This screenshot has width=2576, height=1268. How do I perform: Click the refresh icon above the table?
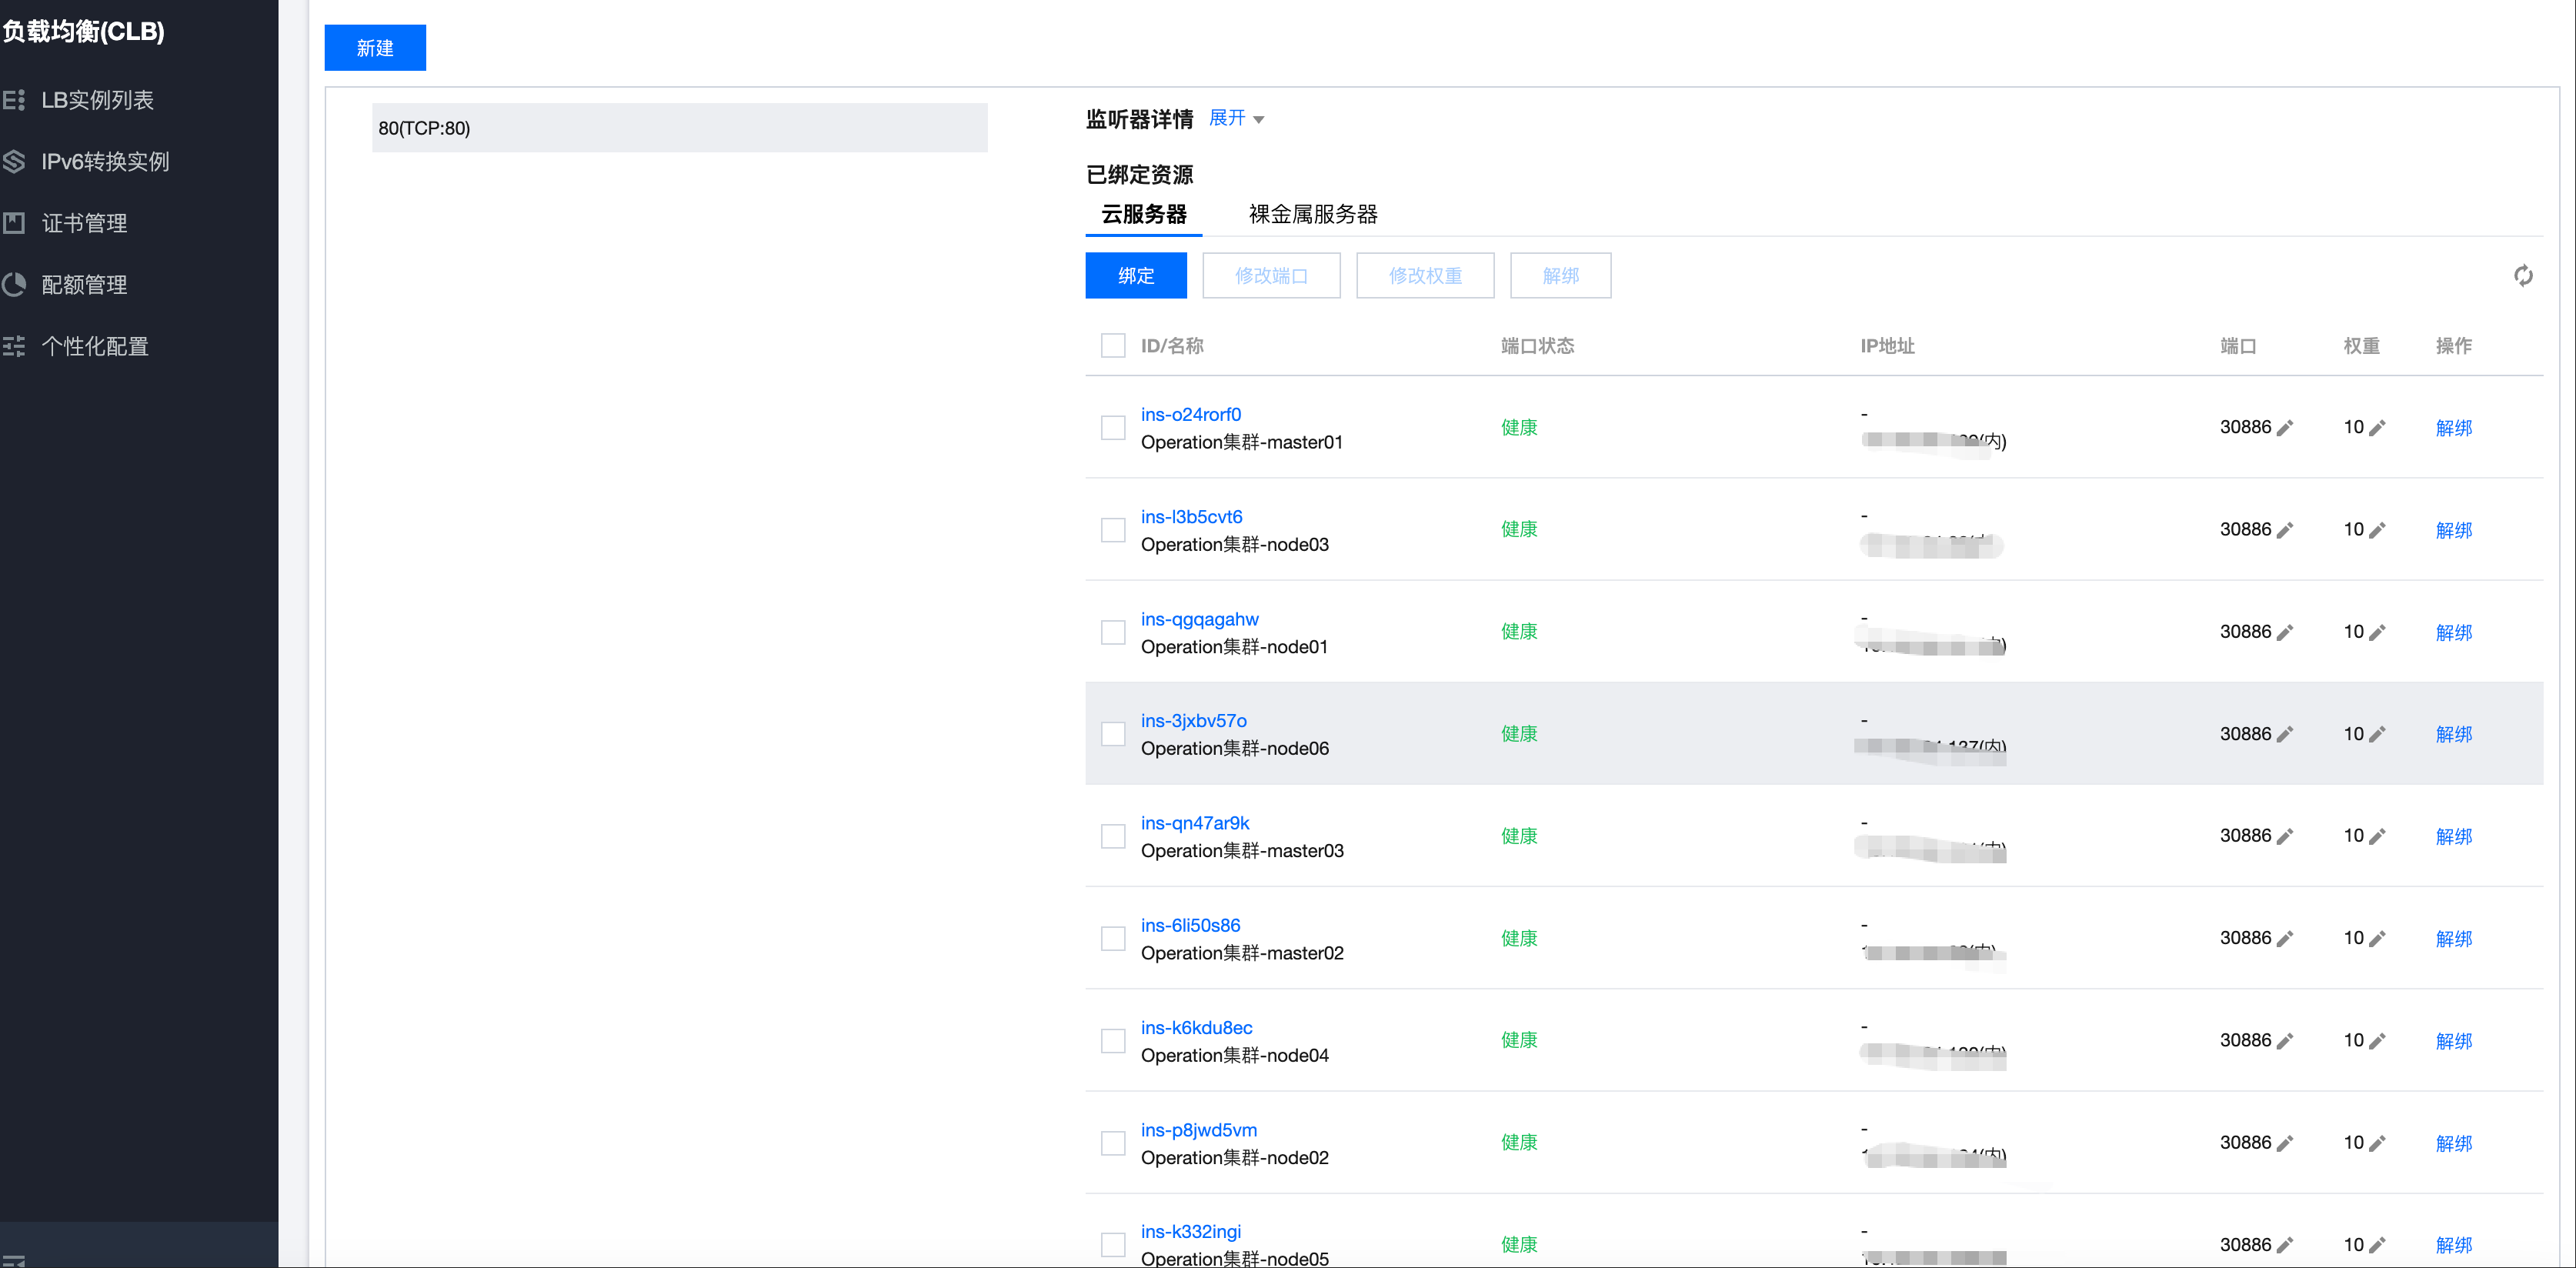(x=2523, y=276)
